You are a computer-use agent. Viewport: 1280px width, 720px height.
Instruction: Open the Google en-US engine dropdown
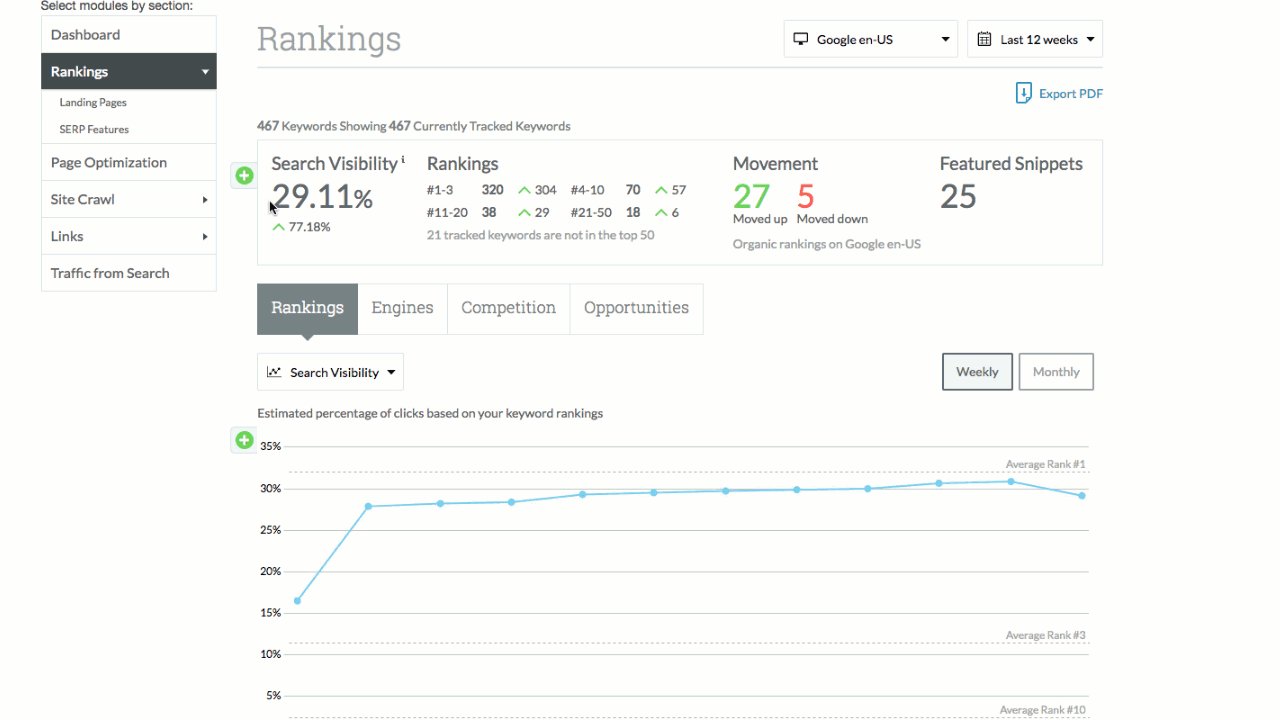tap(871, 39)
